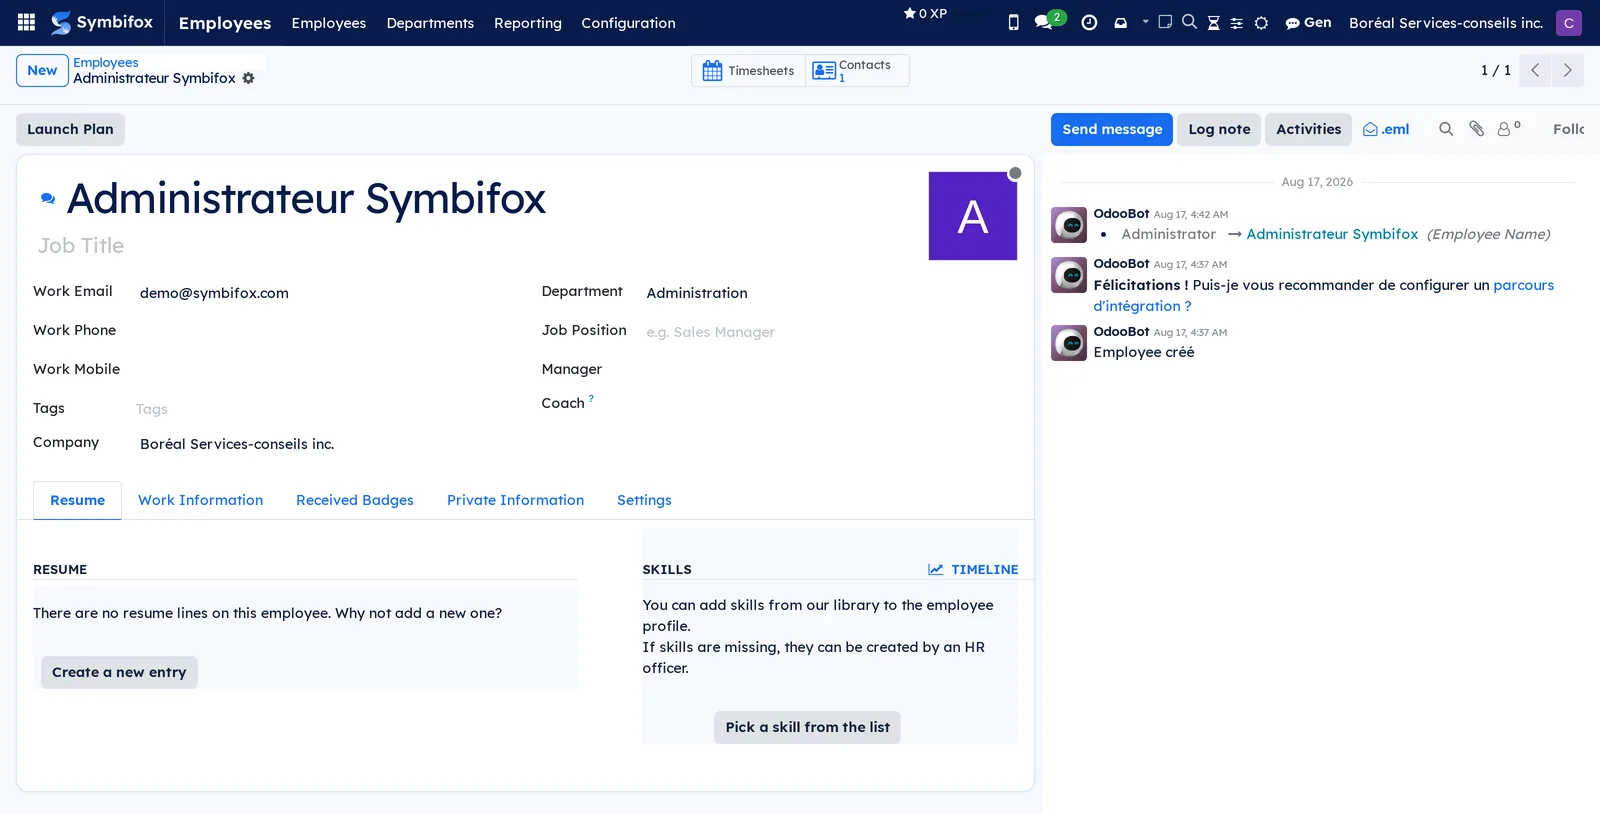Switch company via Boréal Services-conseils inc.
This screenshot has height=814, width=1600.
1446,22
